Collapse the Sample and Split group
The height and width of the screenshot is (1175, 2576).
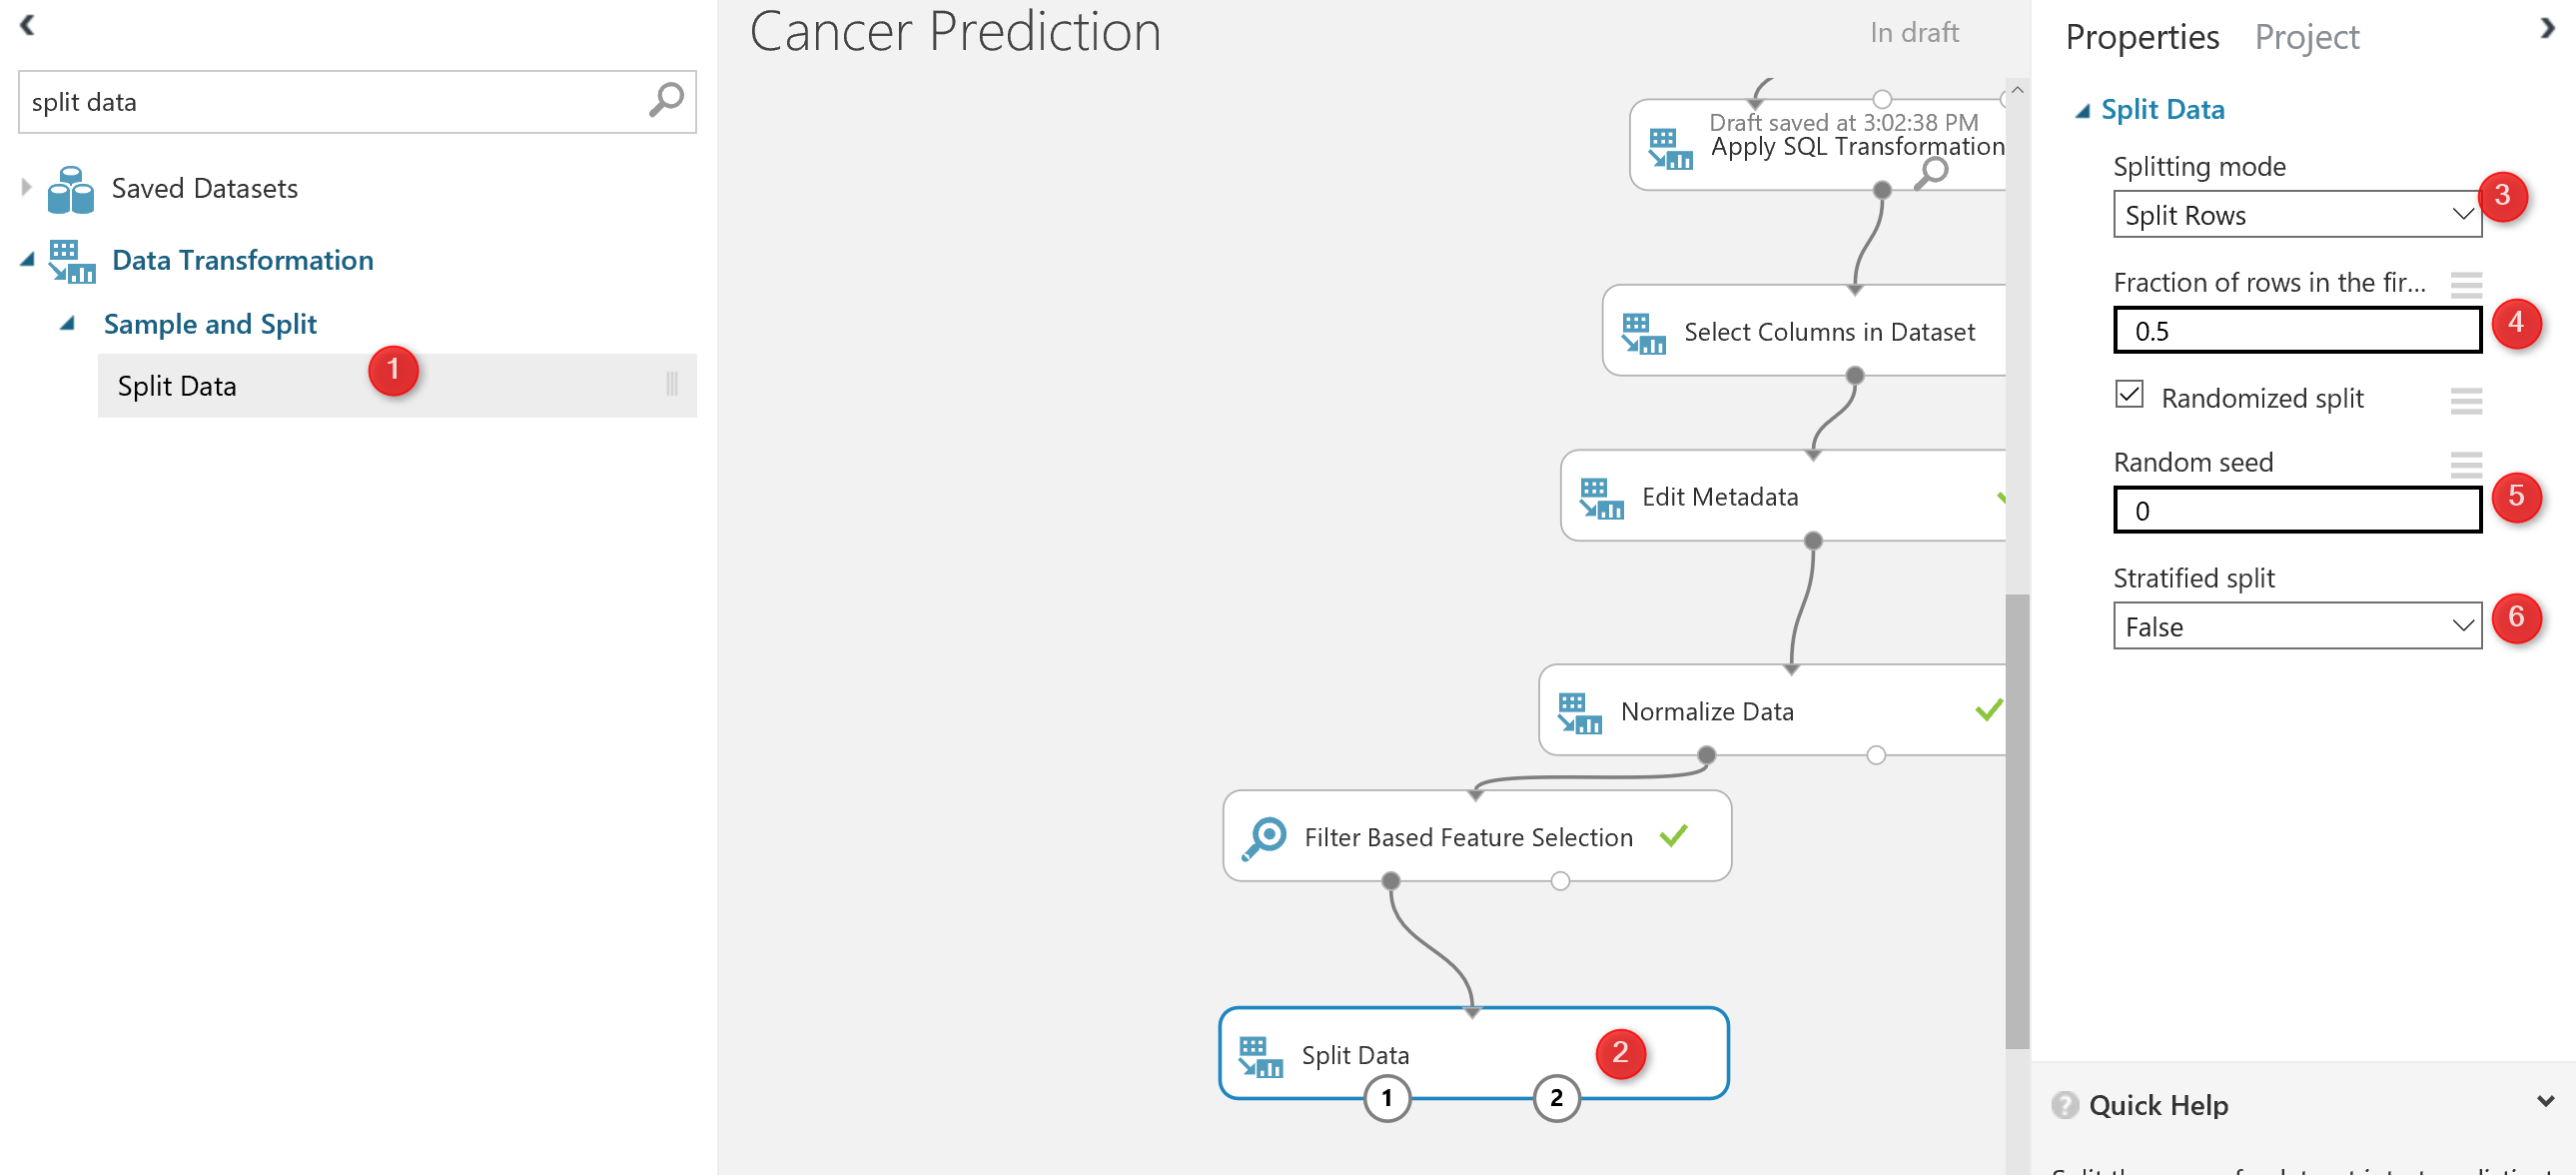(x=67, y=324)
